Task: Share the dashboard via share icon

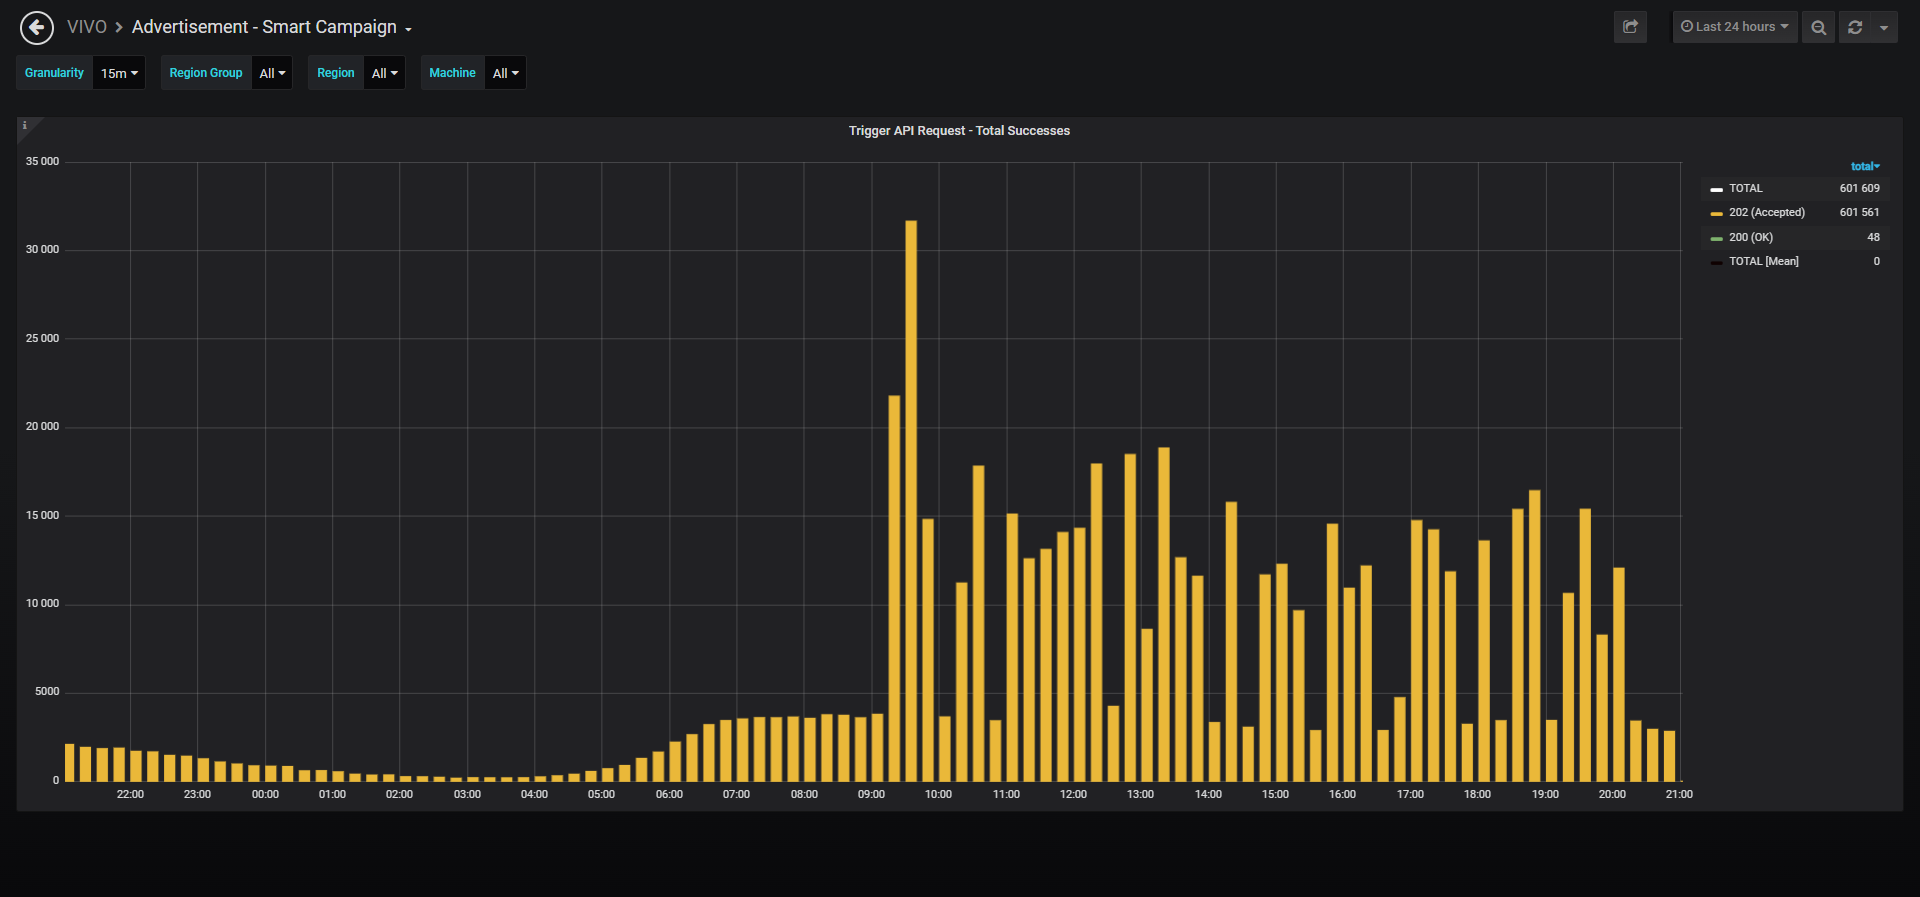Action: [1630, 27]
